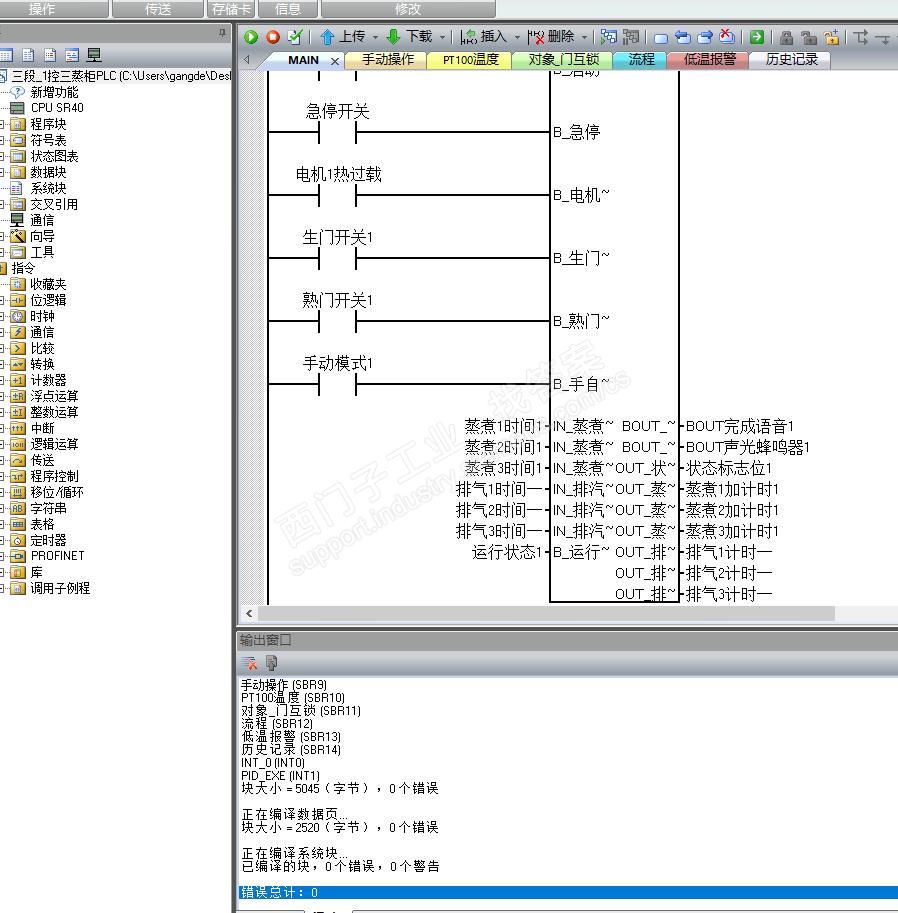Screen dimensions: 898x913
Task: Select CPU SR40 in project tree
Action: coord(57,108)
